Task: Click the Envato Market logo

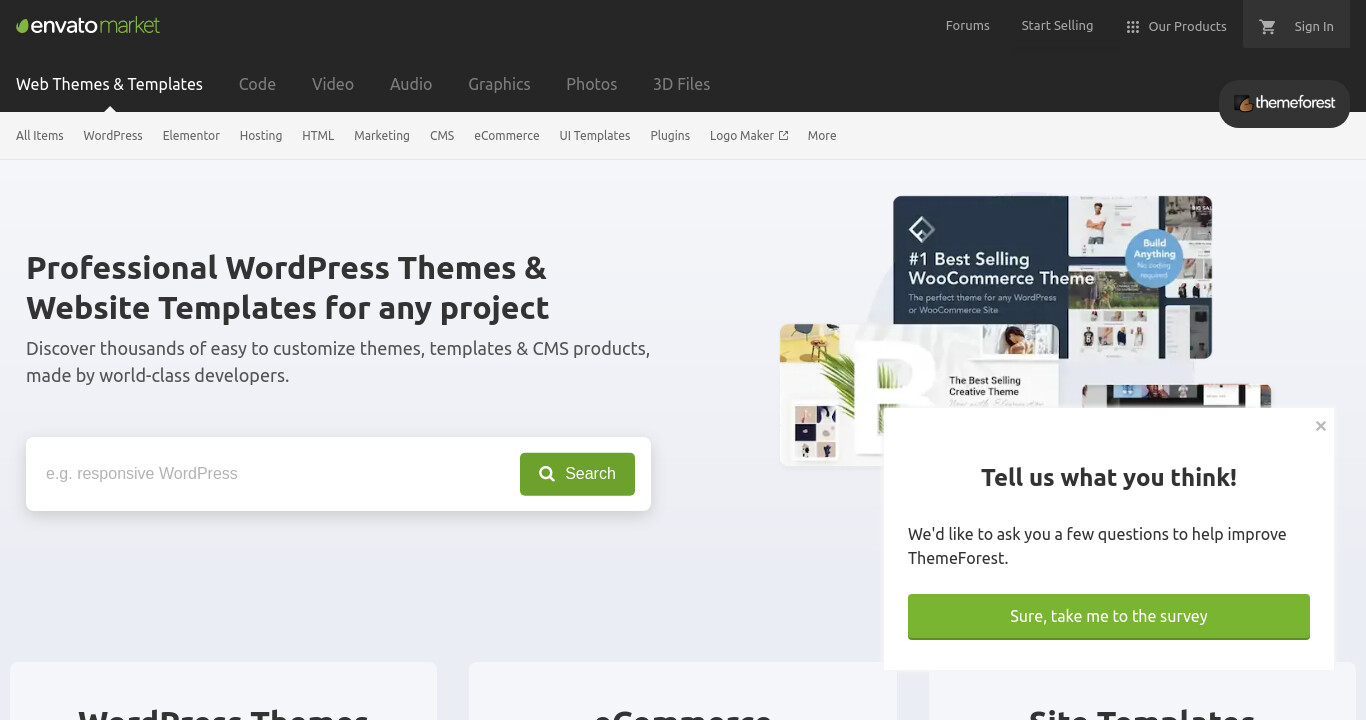Action: tap(88, 26)
